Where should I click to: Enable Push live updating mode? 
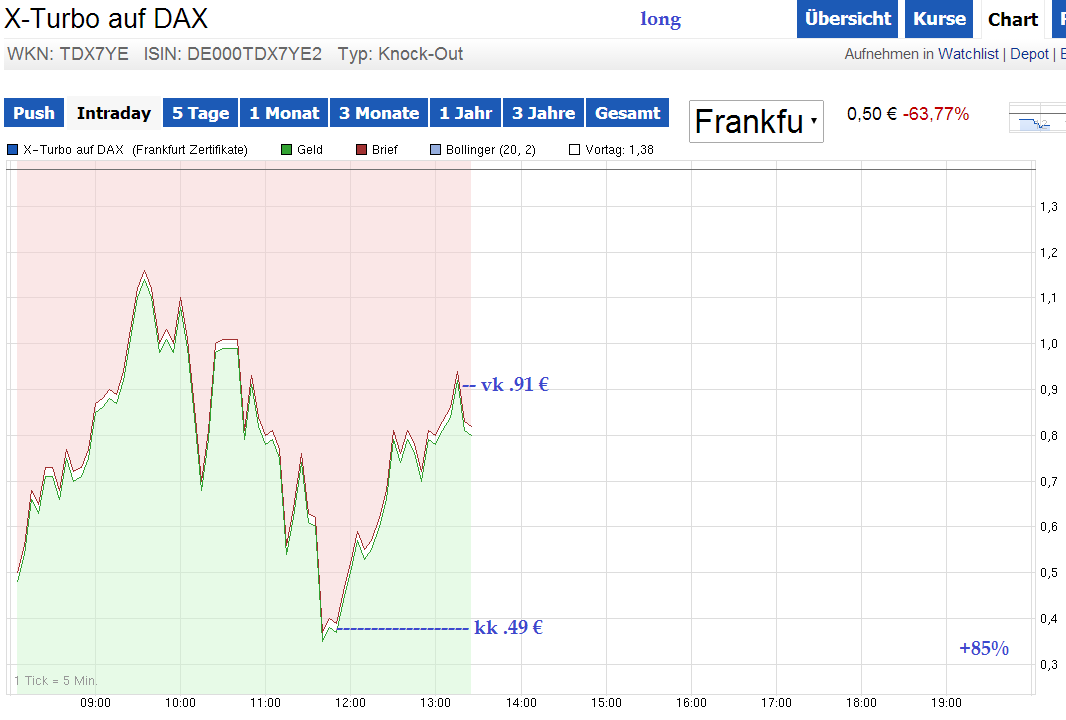point(33,113)
